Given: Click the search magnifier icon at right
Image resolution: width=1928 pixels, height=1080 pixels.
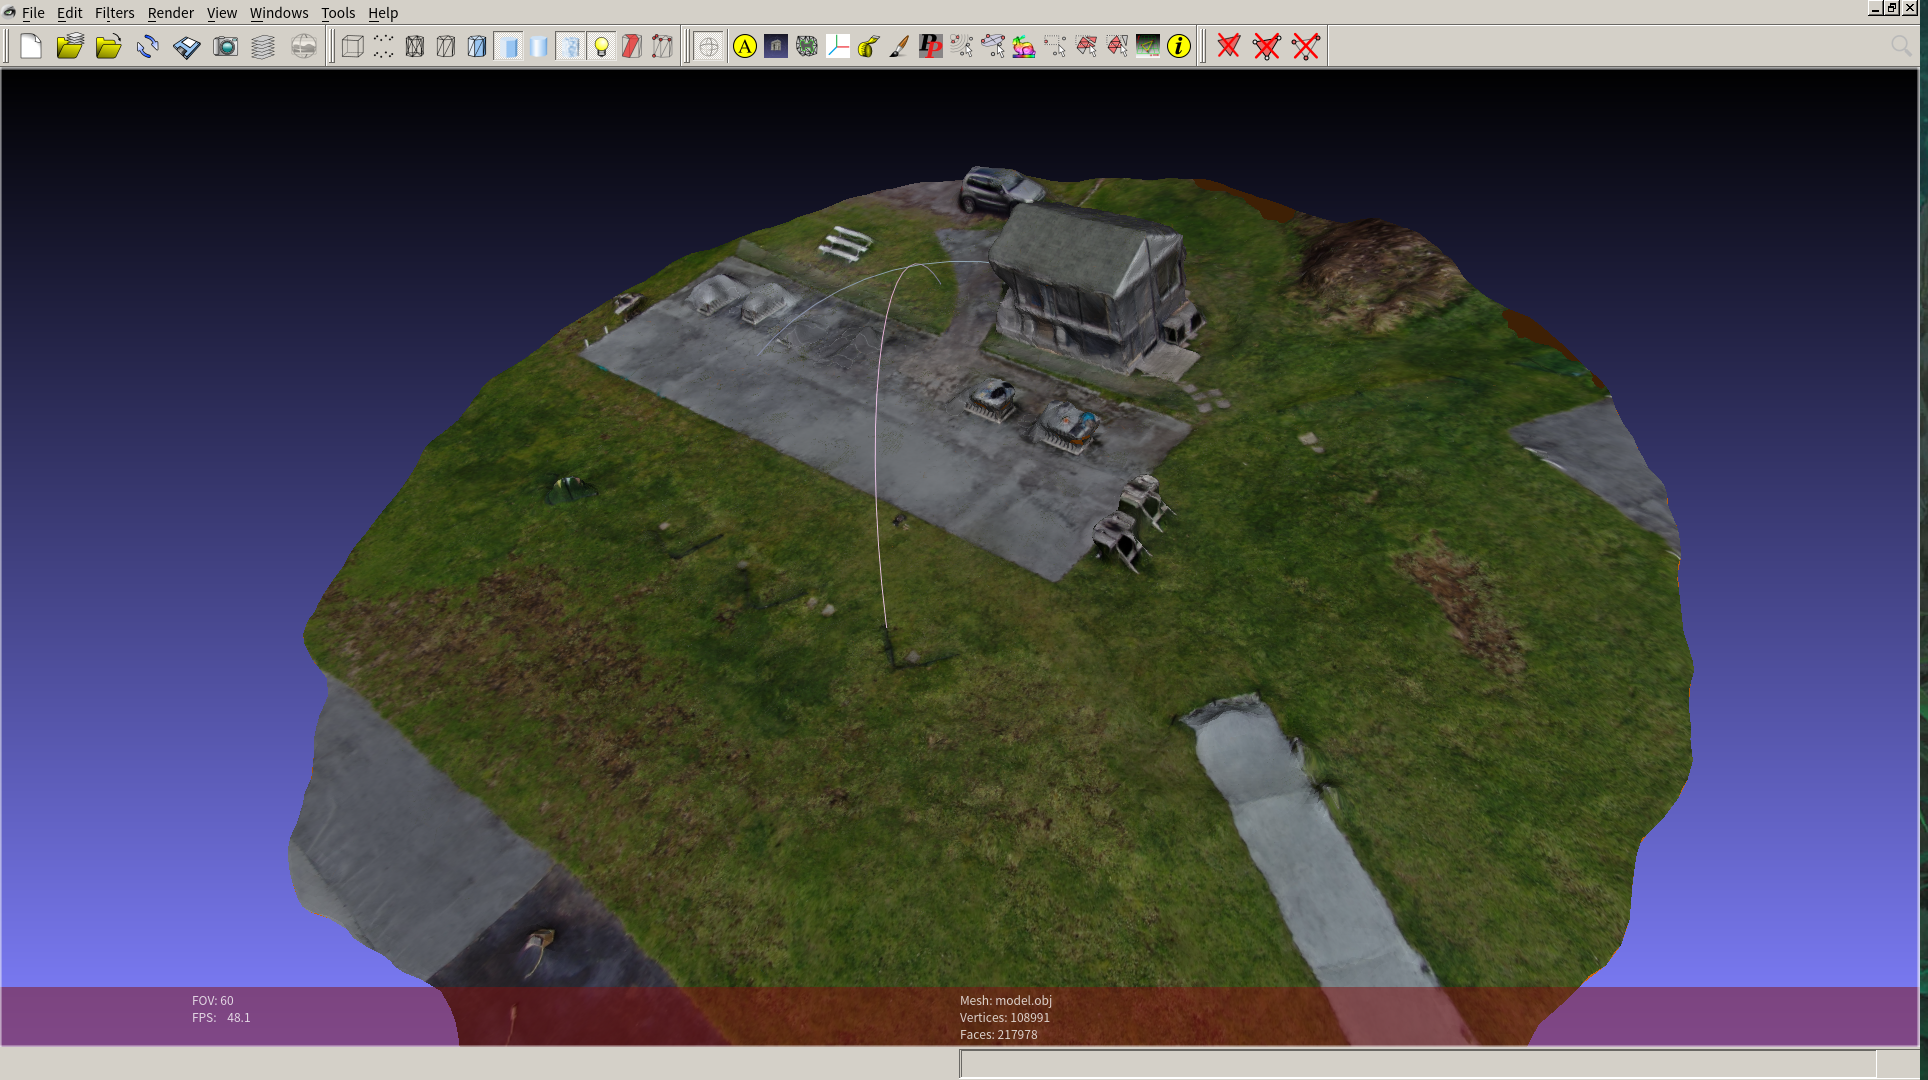Looking at the screenshot, I should tap(1900, 46).
